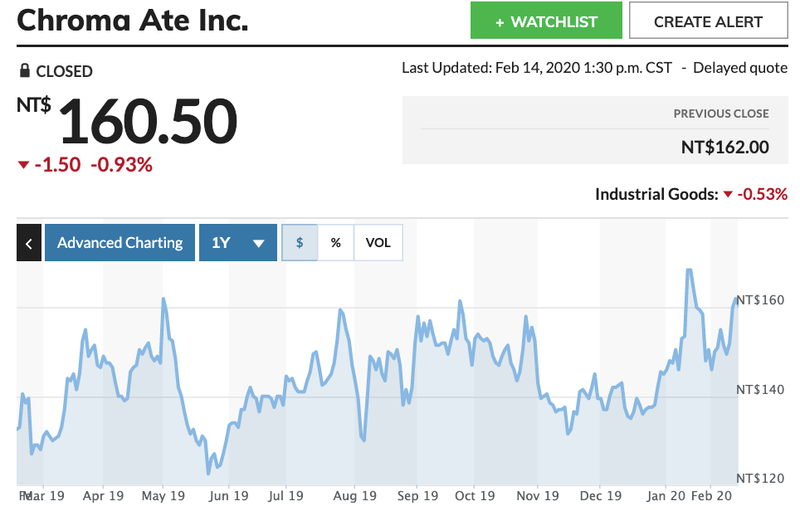
Task: Click the Dec 19 axis label
Action: click(601, 496)
